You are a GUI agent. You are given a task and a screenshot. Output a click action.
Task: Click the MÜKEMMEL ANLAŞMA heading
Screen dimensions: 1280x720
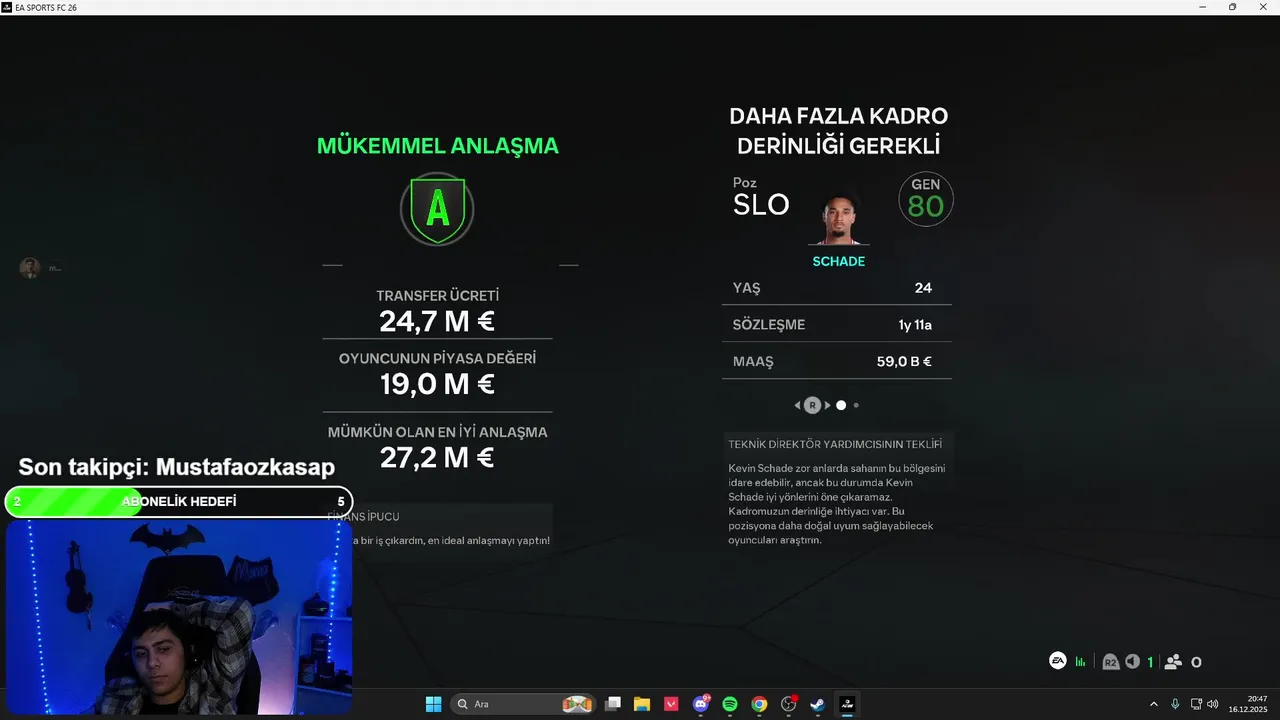437,146
